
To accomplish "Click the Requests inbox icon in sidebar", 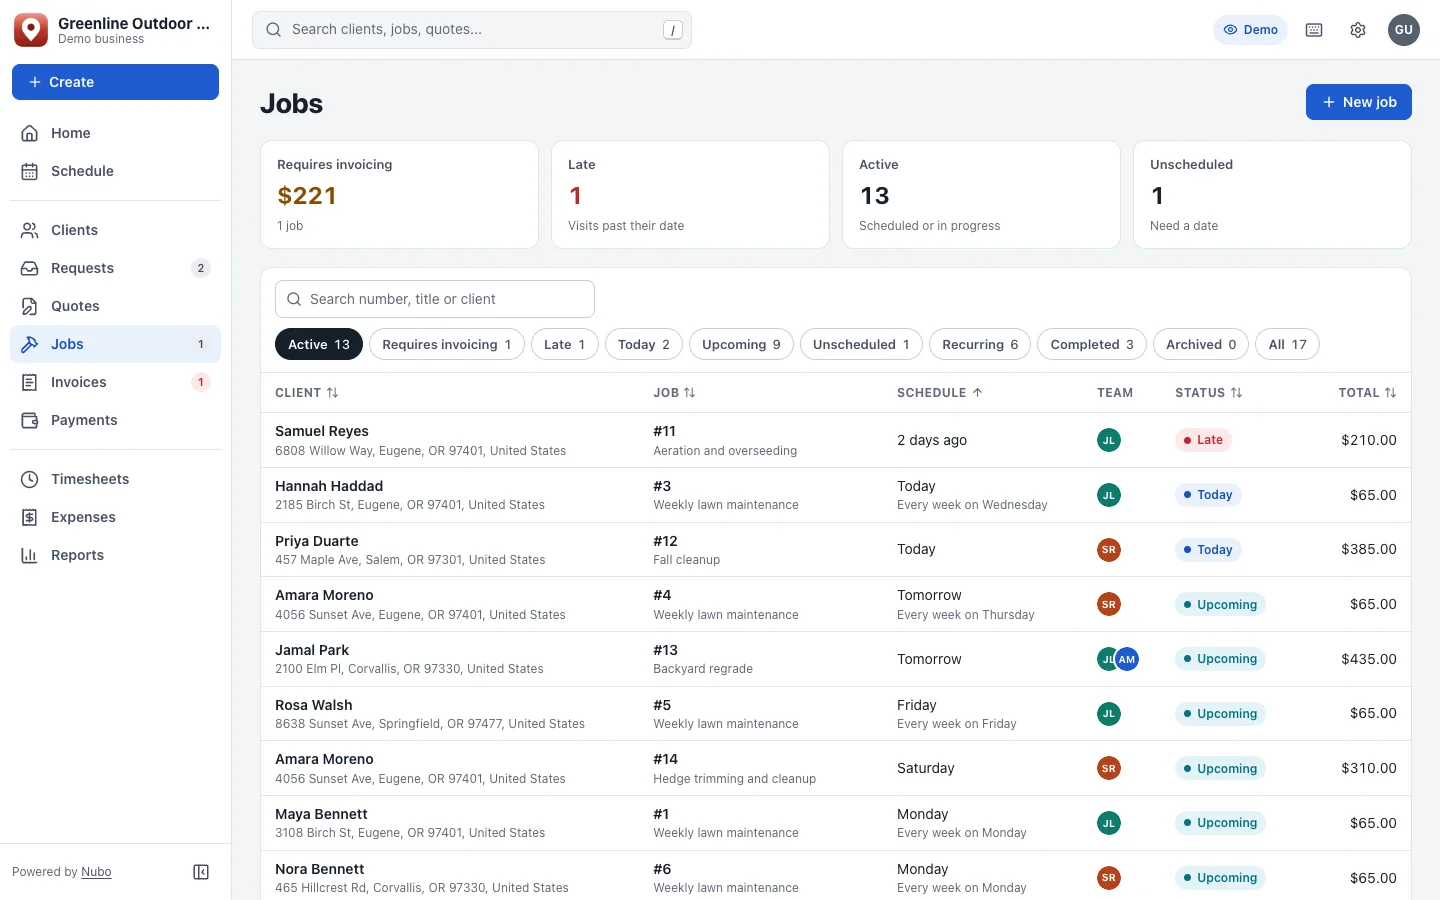I will coord(30,268).
